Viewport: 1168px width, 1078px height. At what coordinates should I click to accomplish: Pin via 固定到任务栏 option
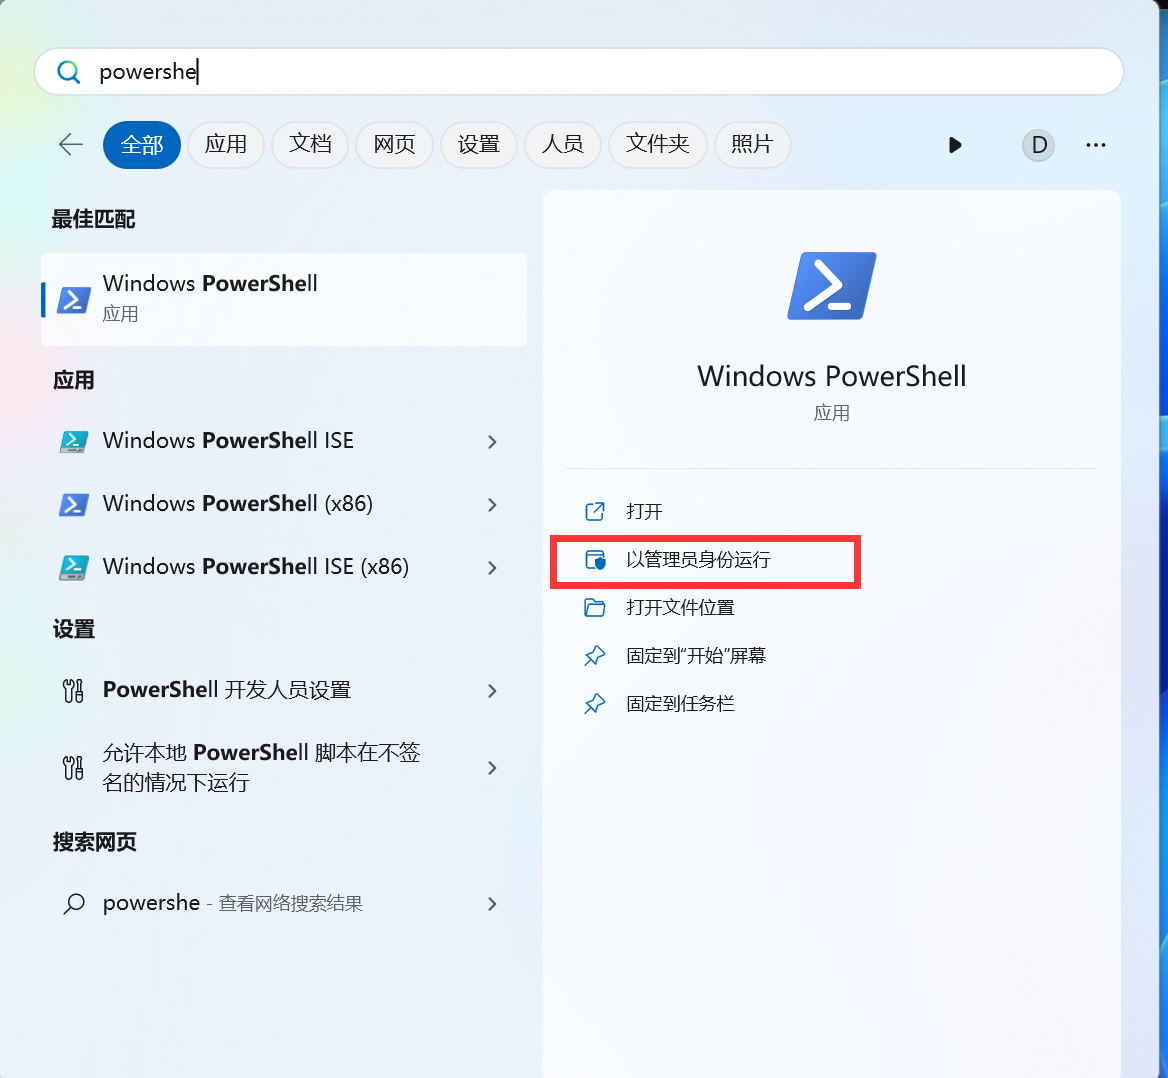pyautogui.click(x=680, y=704)
